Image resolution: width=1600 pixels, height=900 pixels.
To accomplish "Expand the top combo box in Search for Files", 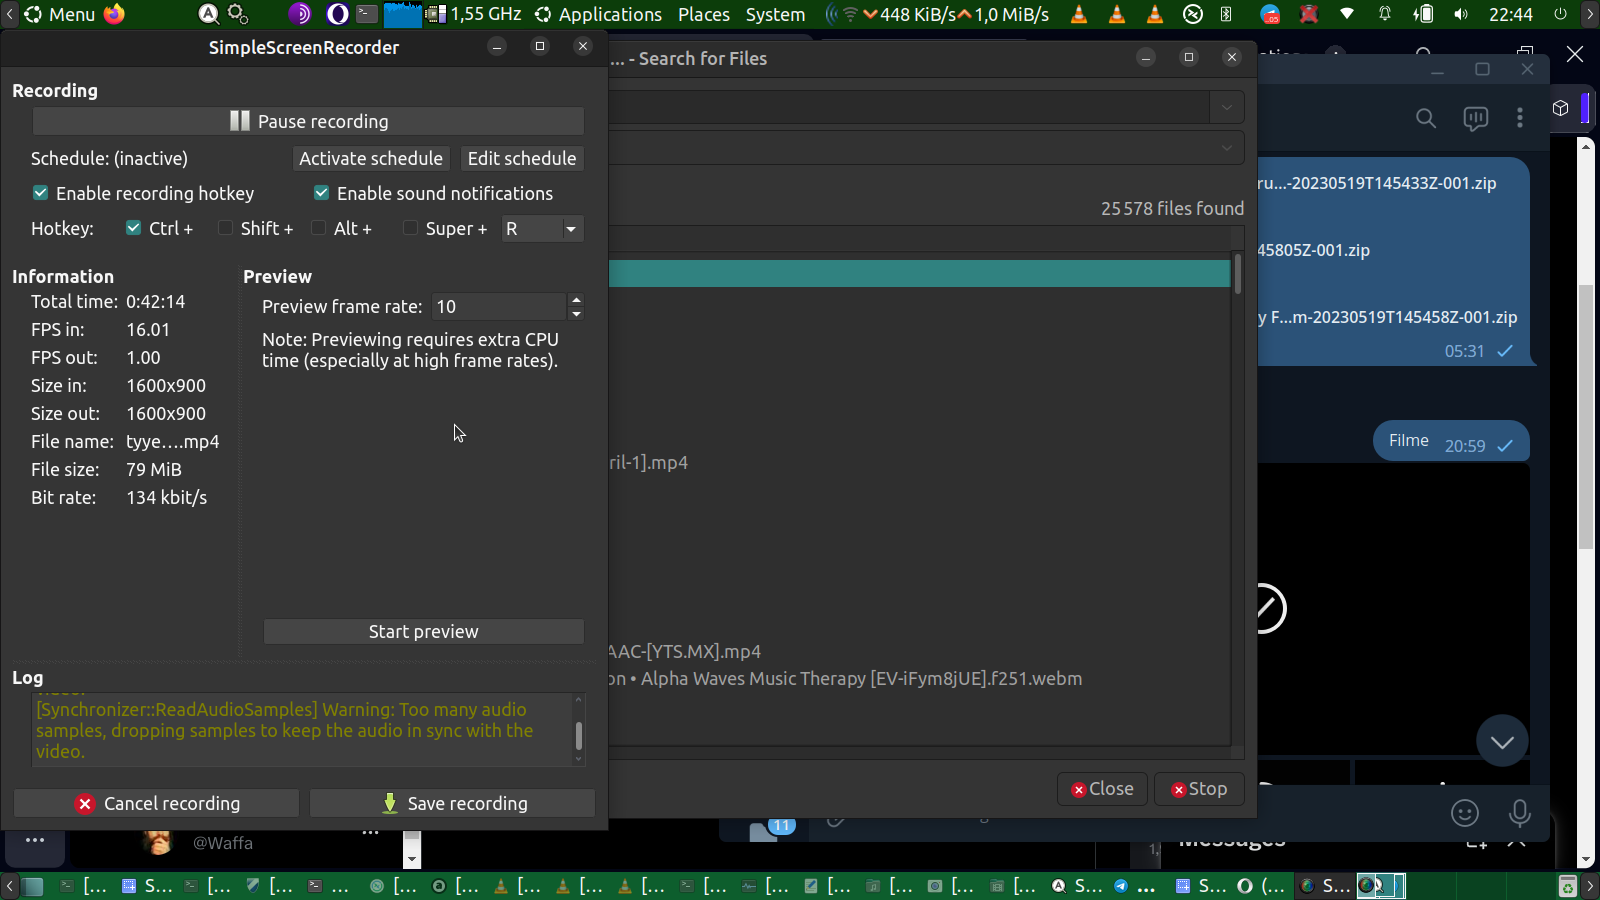I will (1226, 107).
